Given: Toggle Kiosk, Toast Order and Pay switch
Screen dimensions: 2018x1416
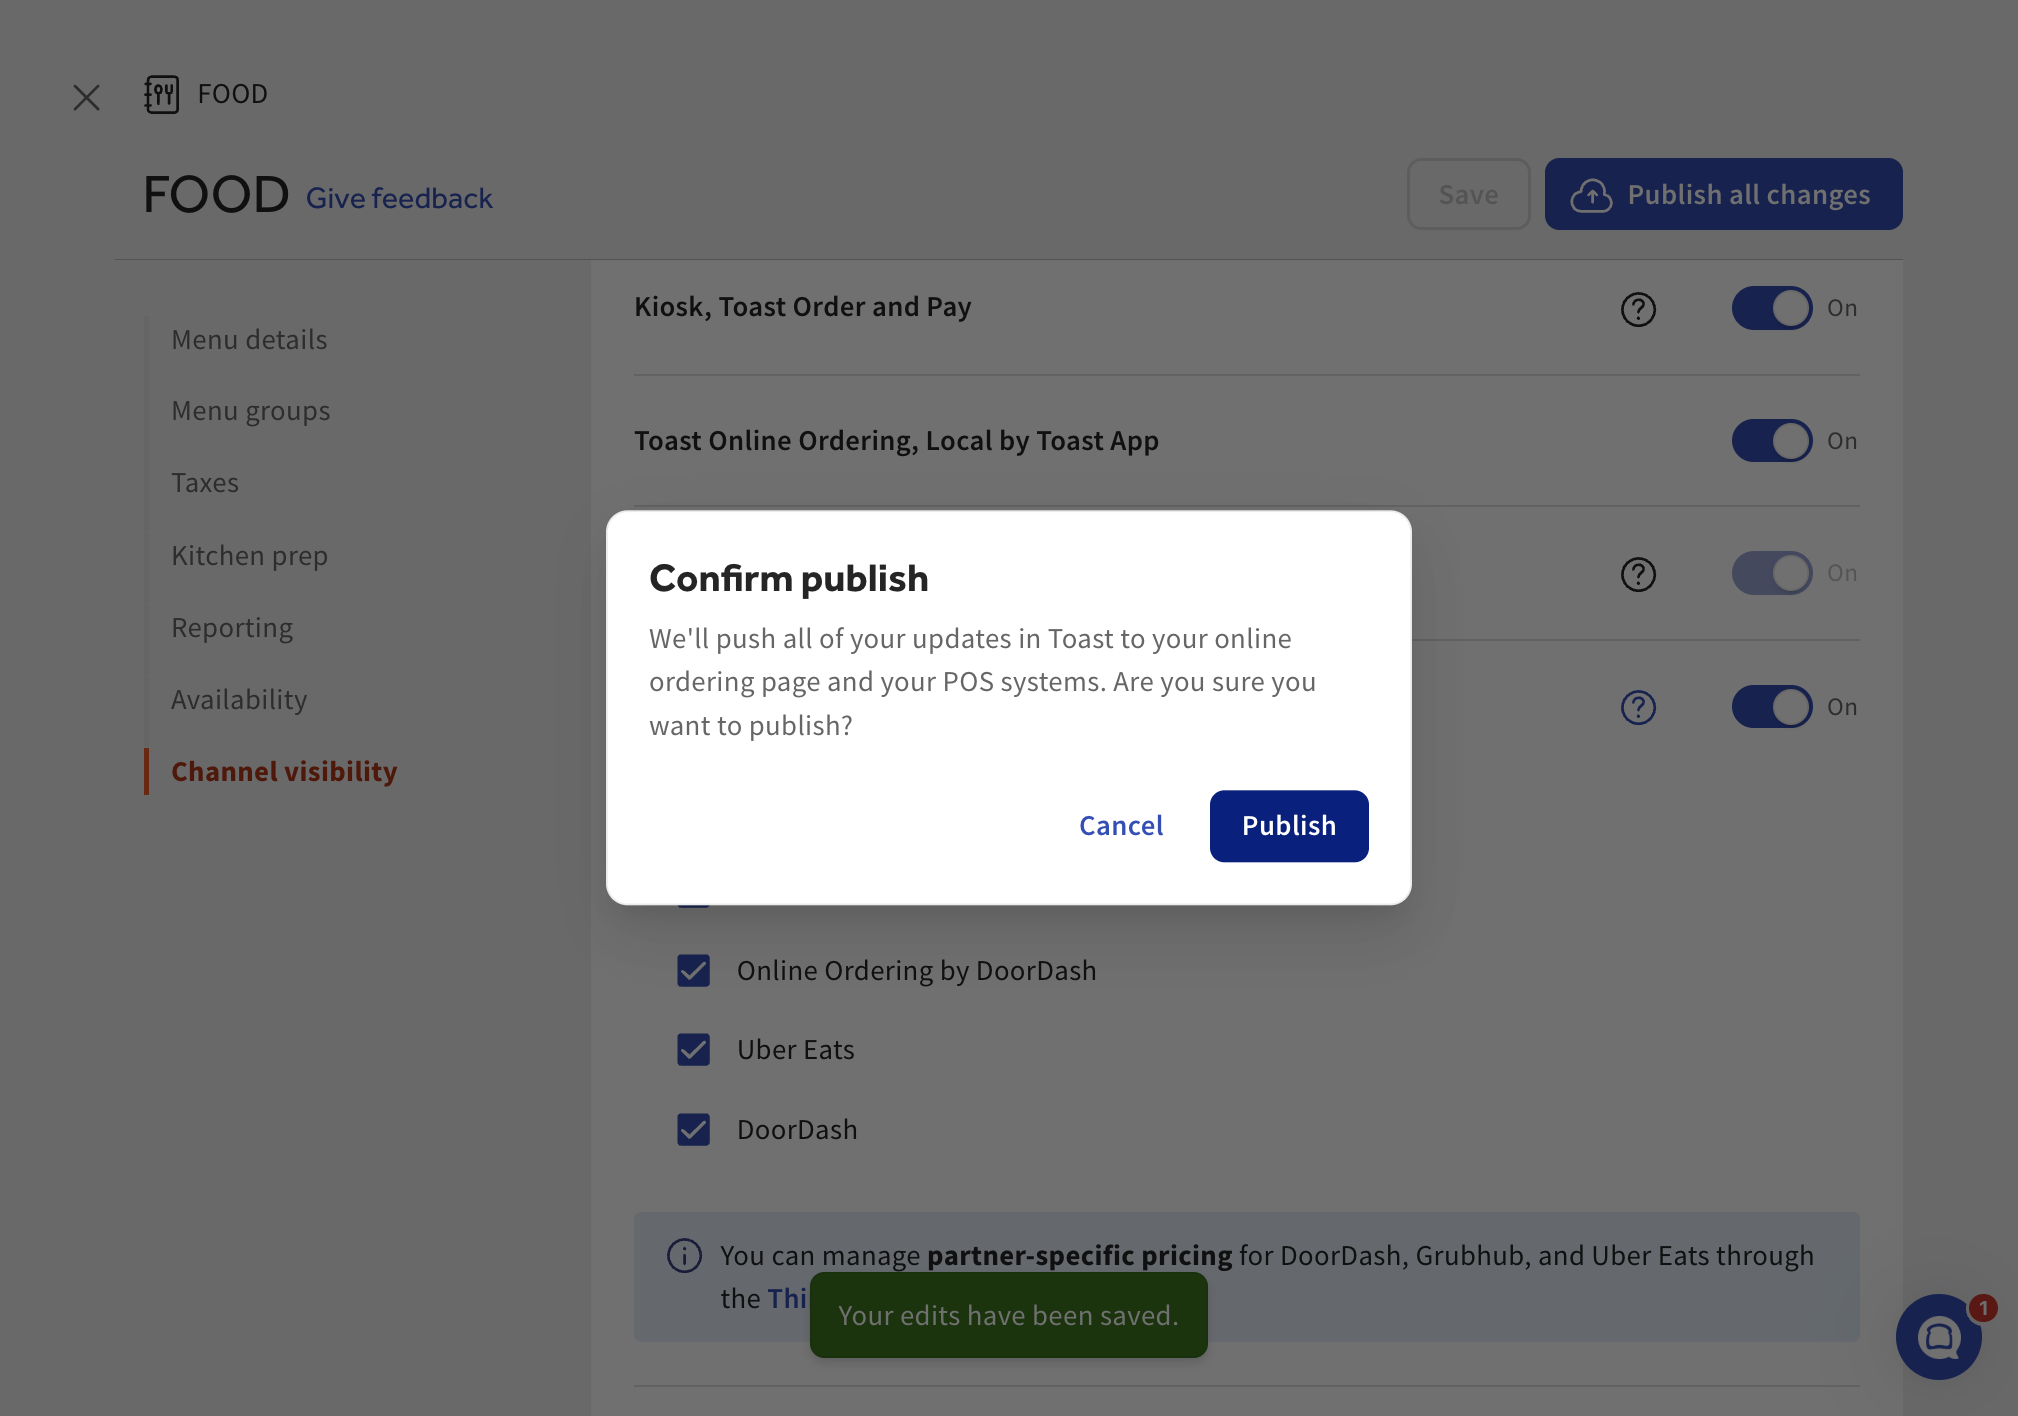Looking at the screenshot, I should coord(1772,308).
